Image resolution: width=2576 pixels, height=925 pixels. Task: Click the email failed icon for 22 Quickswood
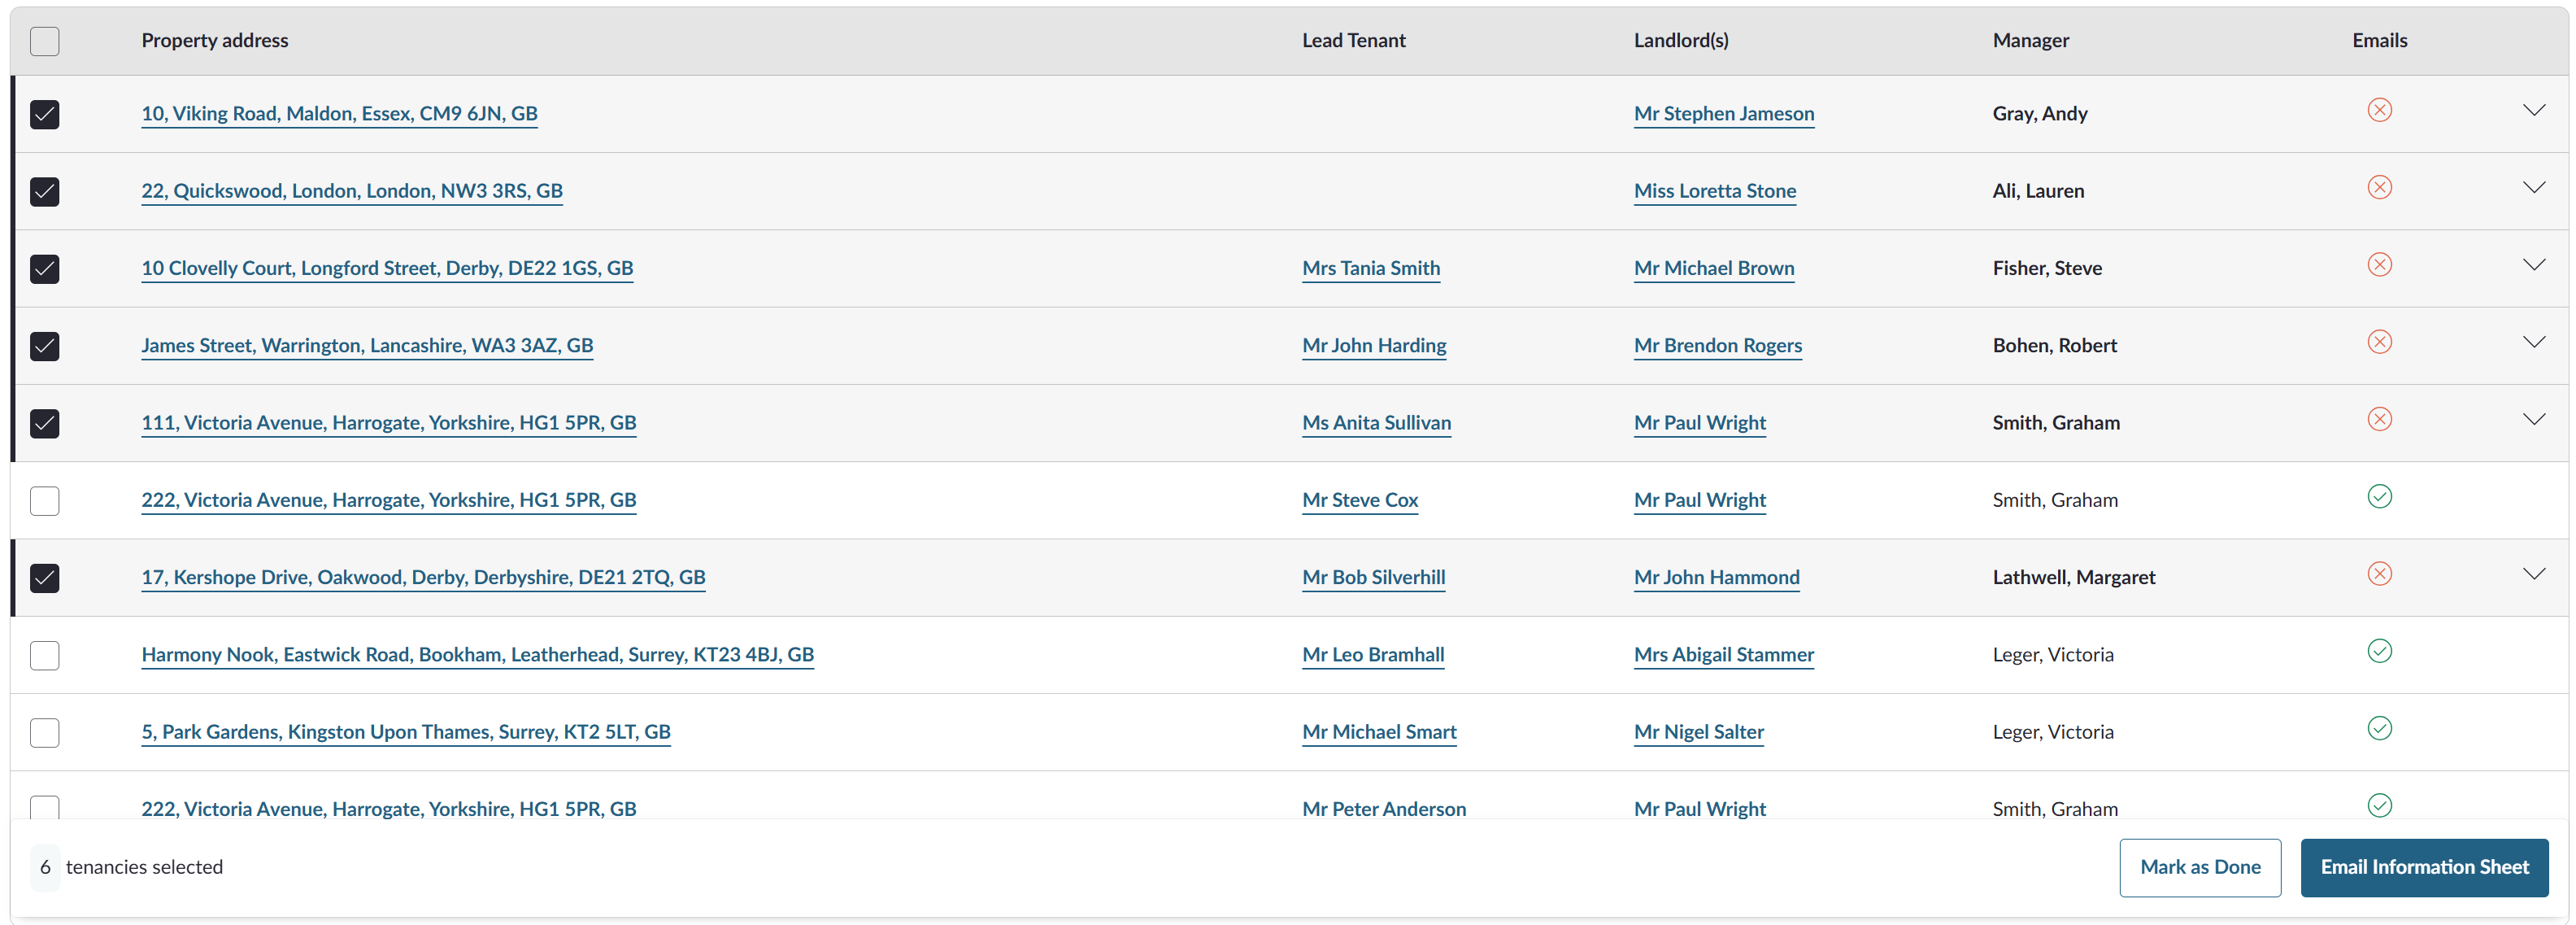click(2379, 187)
